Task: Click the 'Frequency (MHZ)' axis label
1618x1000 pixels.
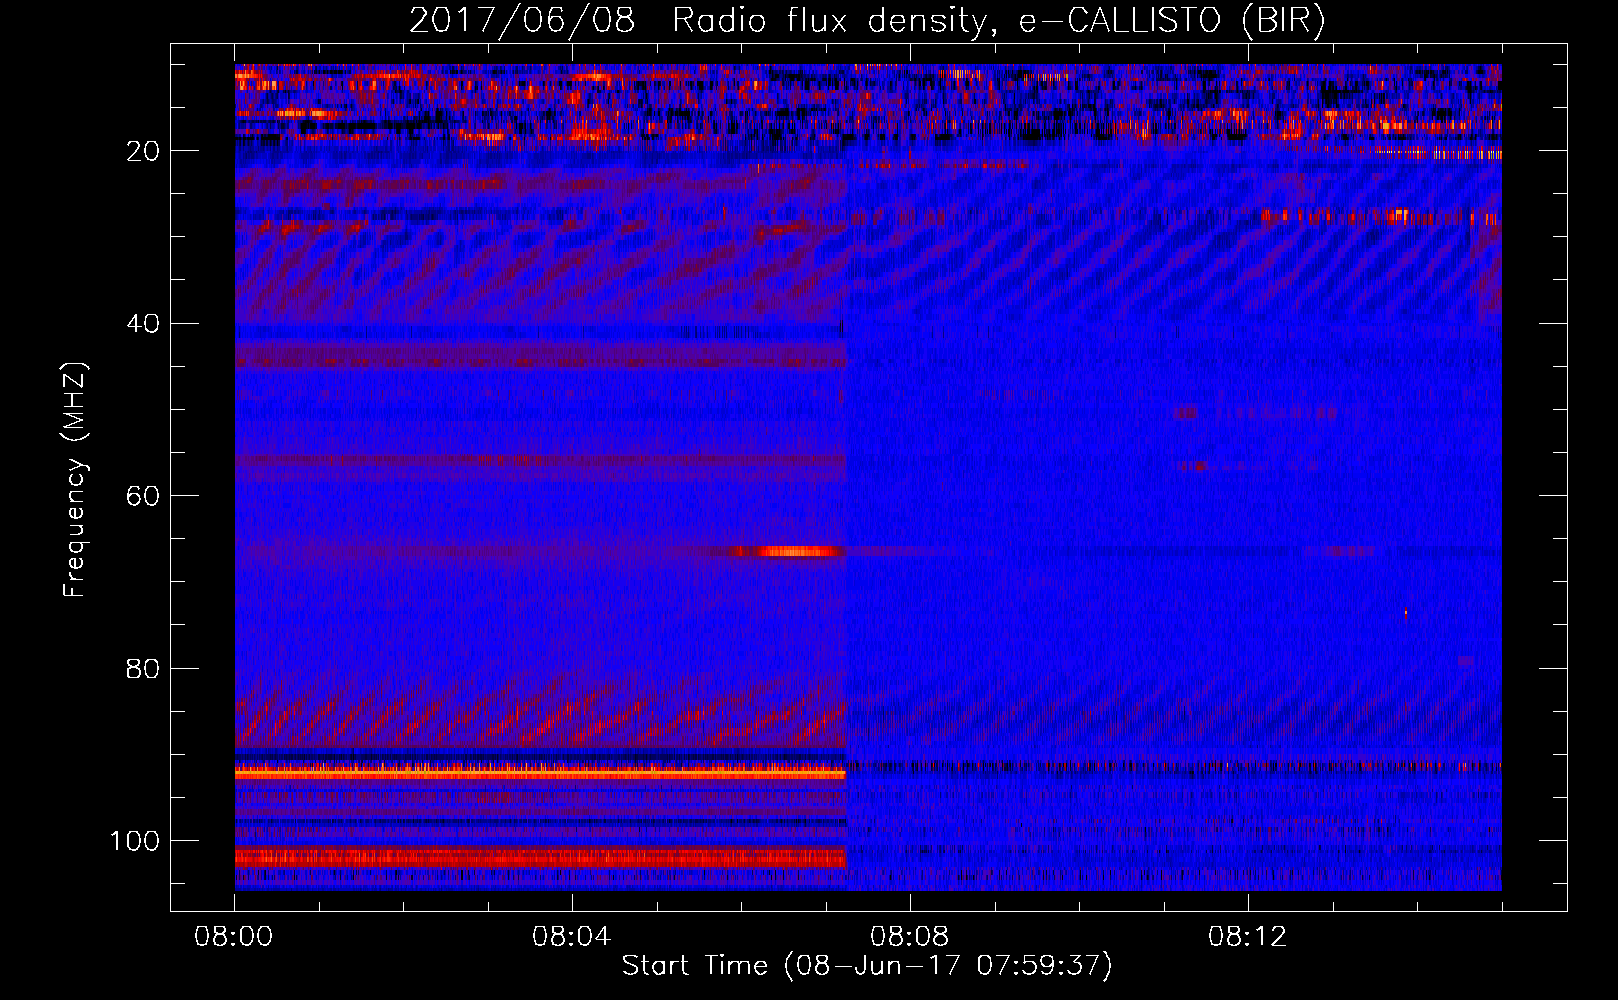Action: tap(75, 479)
